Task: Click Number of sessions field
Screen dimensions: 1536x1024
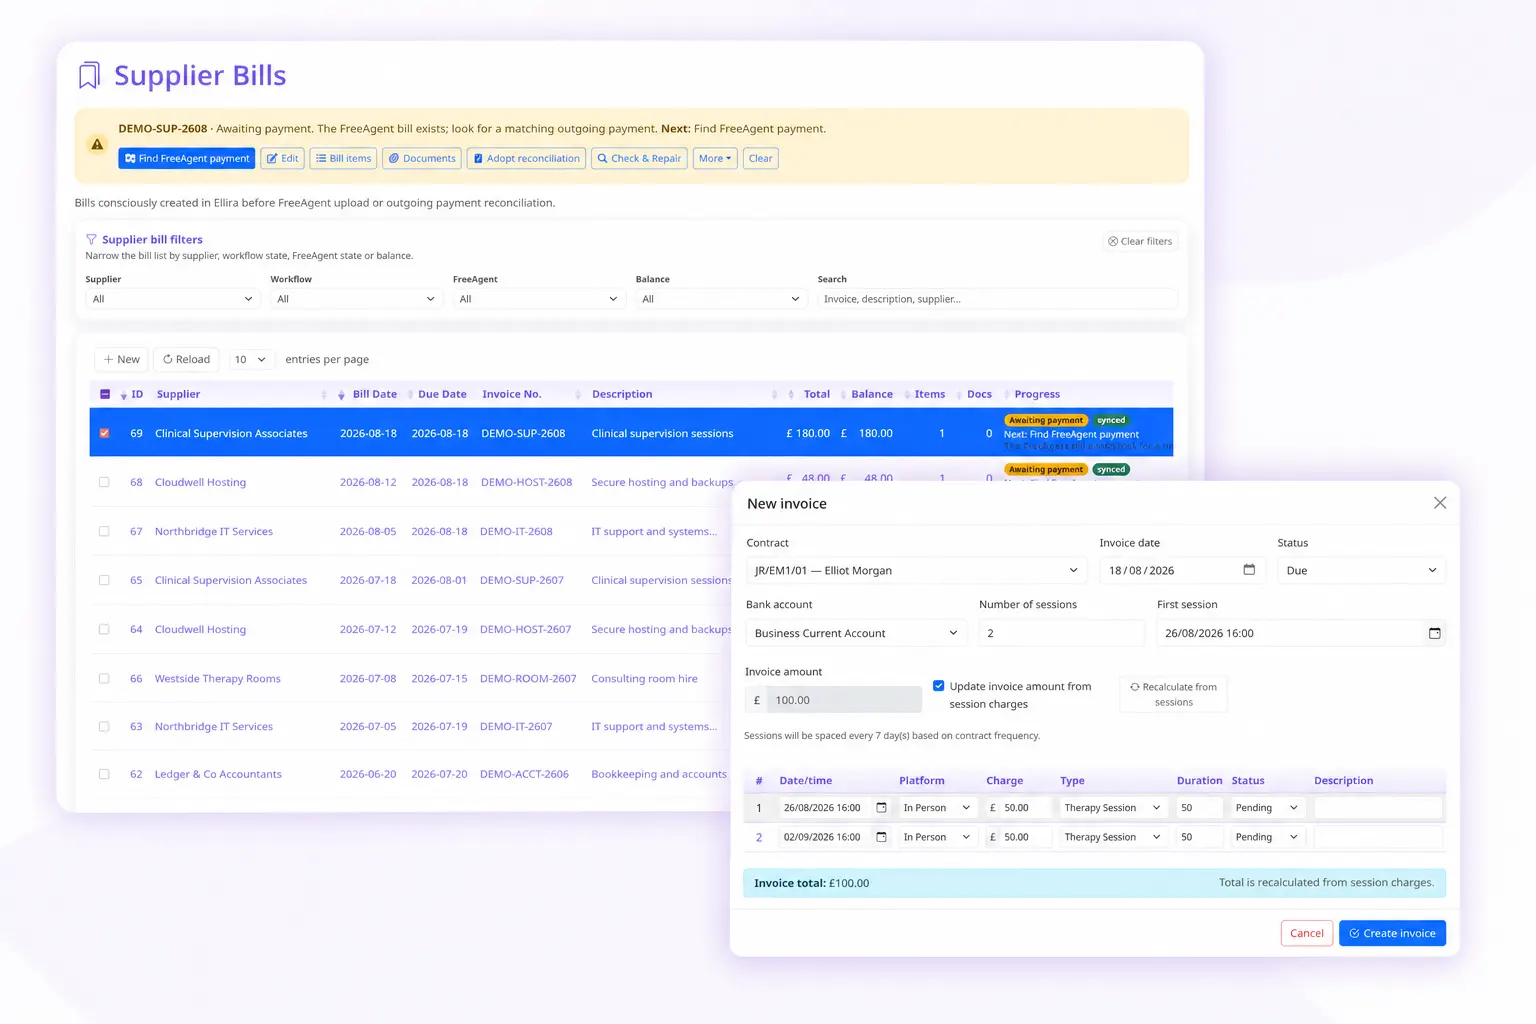Action: 1061,633
